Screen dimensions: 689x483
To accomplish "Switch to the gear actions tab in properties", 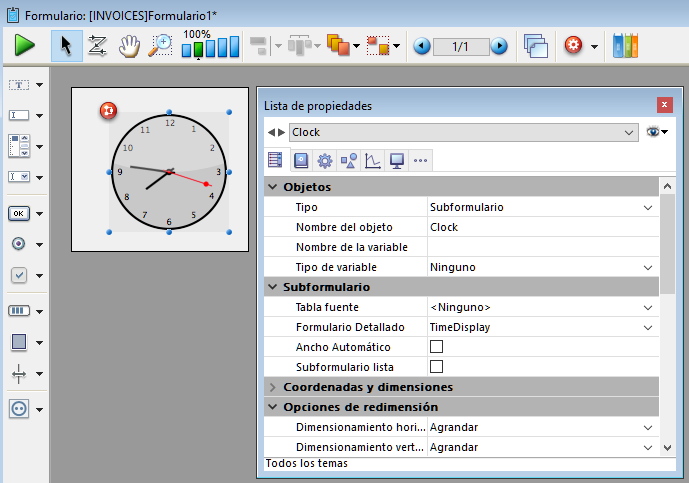I will tap(325, 160).
